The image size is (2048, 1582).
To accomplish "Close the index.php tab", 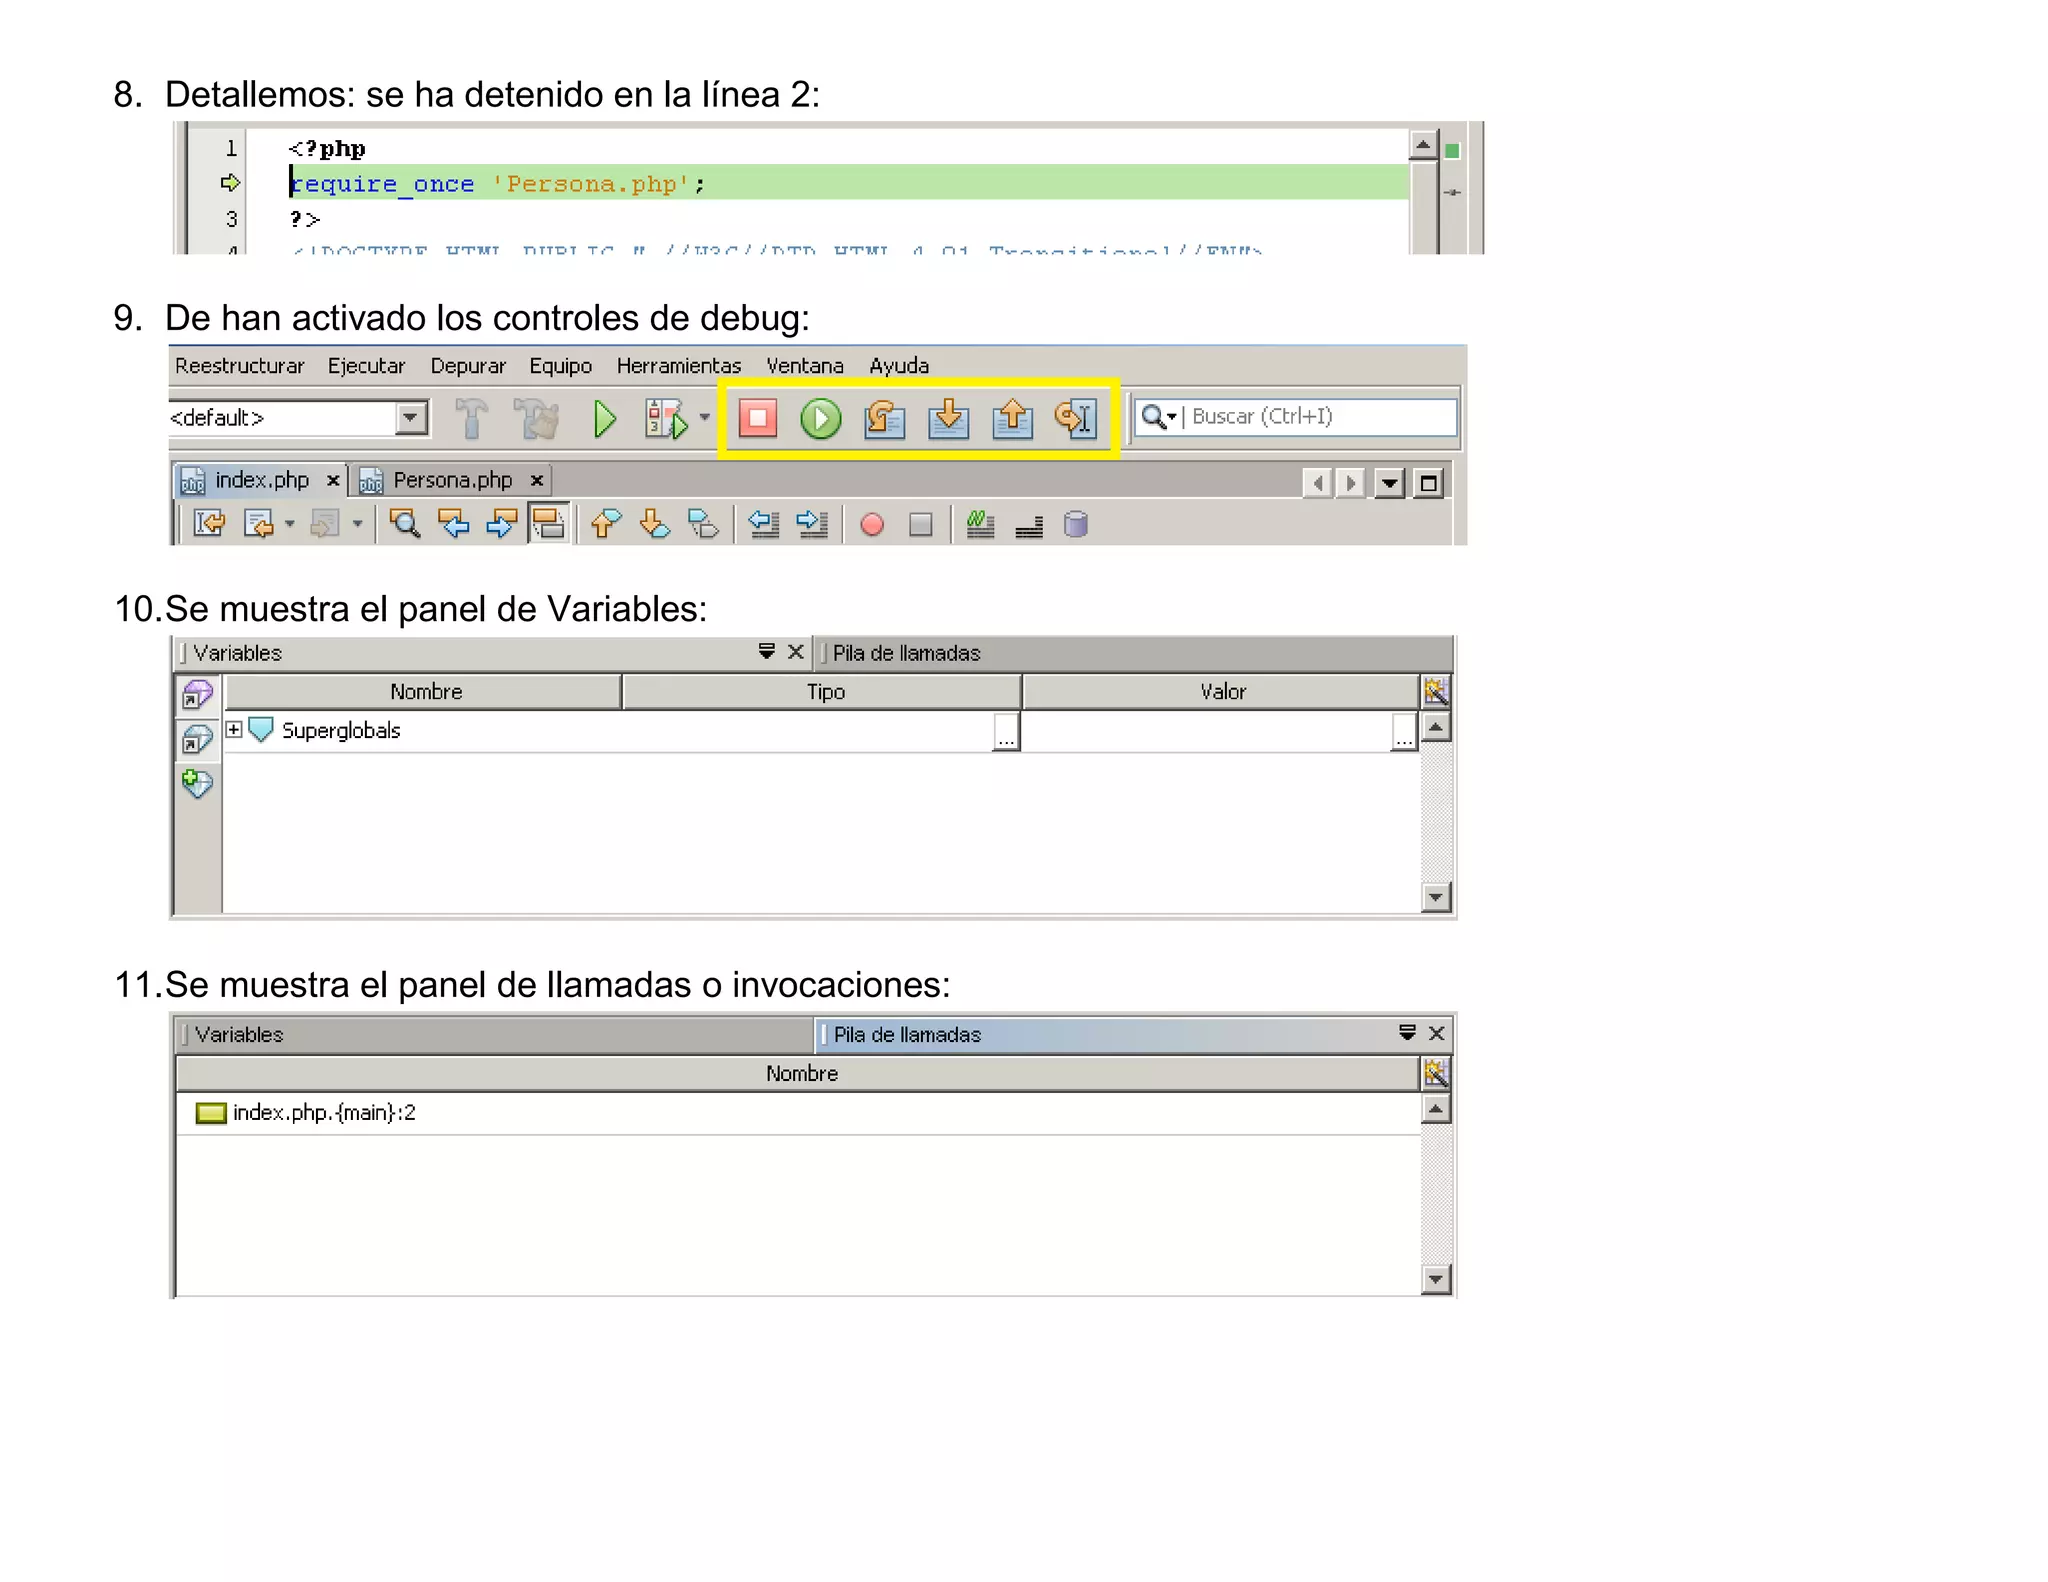I will tap(333, 481).
